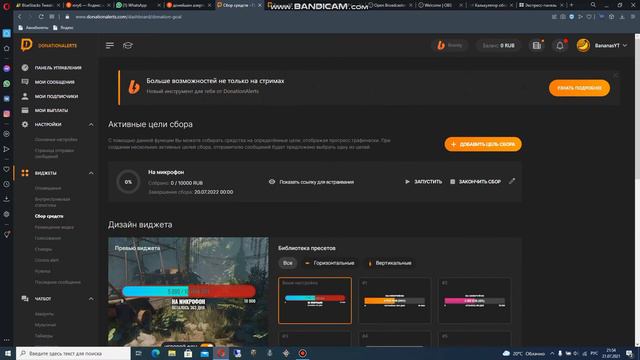Choose the pink bar preset #2 thumbnail
The width and height of the screenshot is (640, 360).
475,300
